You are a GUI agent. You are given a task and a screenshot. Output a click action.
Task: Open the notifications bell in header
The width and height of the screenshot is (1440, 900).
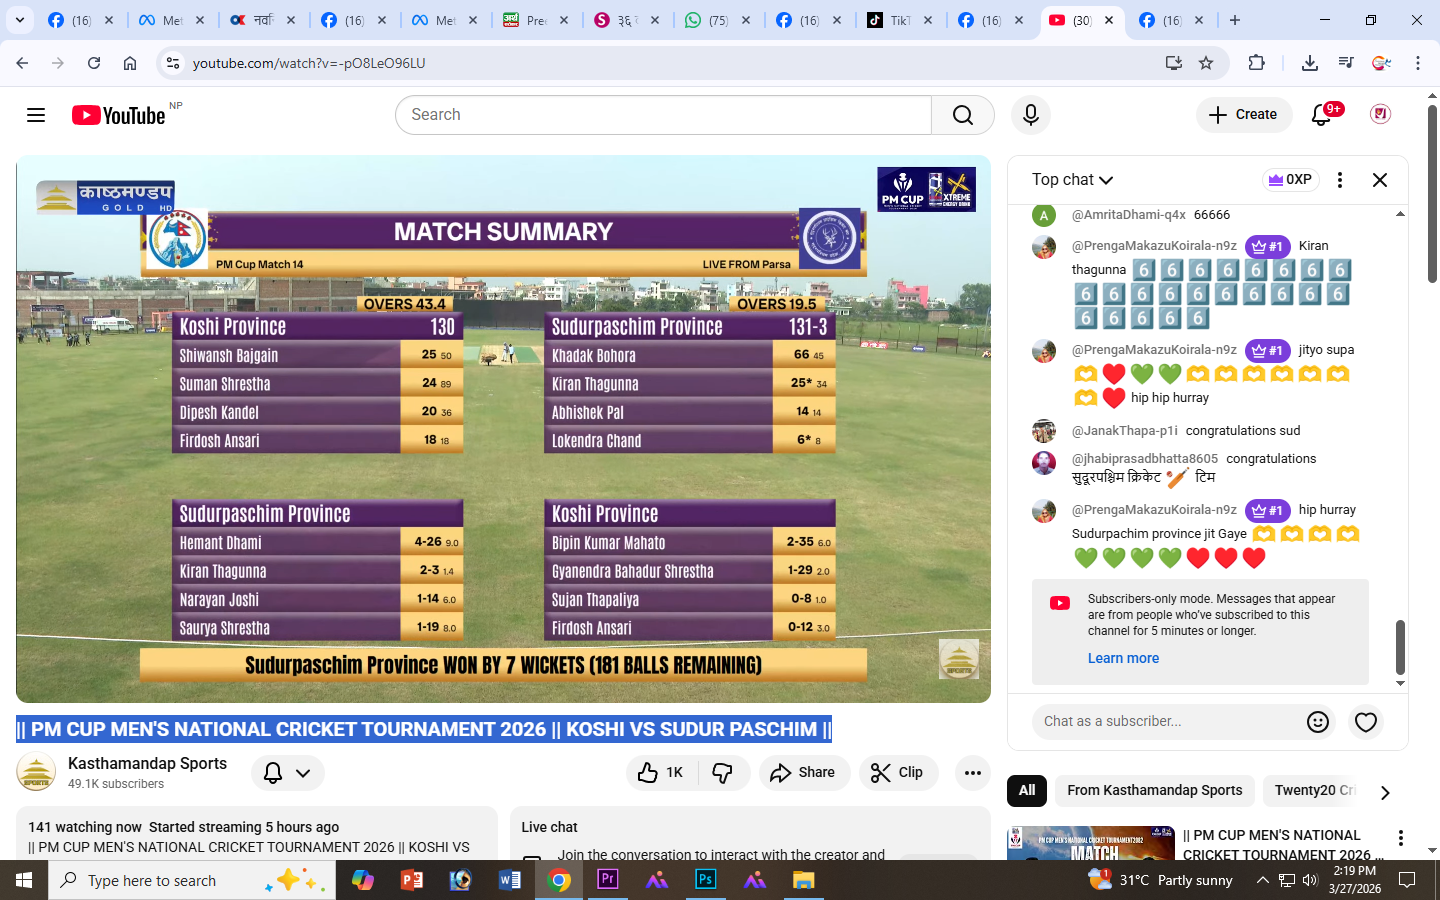1322,115
